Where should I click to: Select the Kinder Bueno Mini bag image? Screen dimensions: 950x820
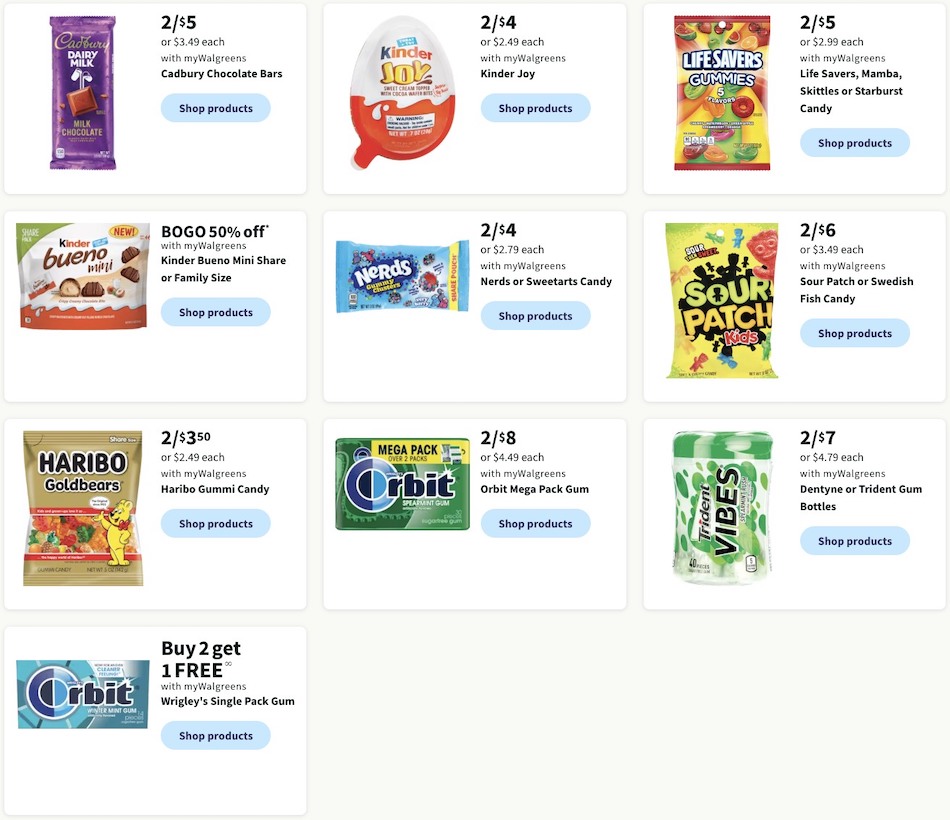(x=84, y=276)
